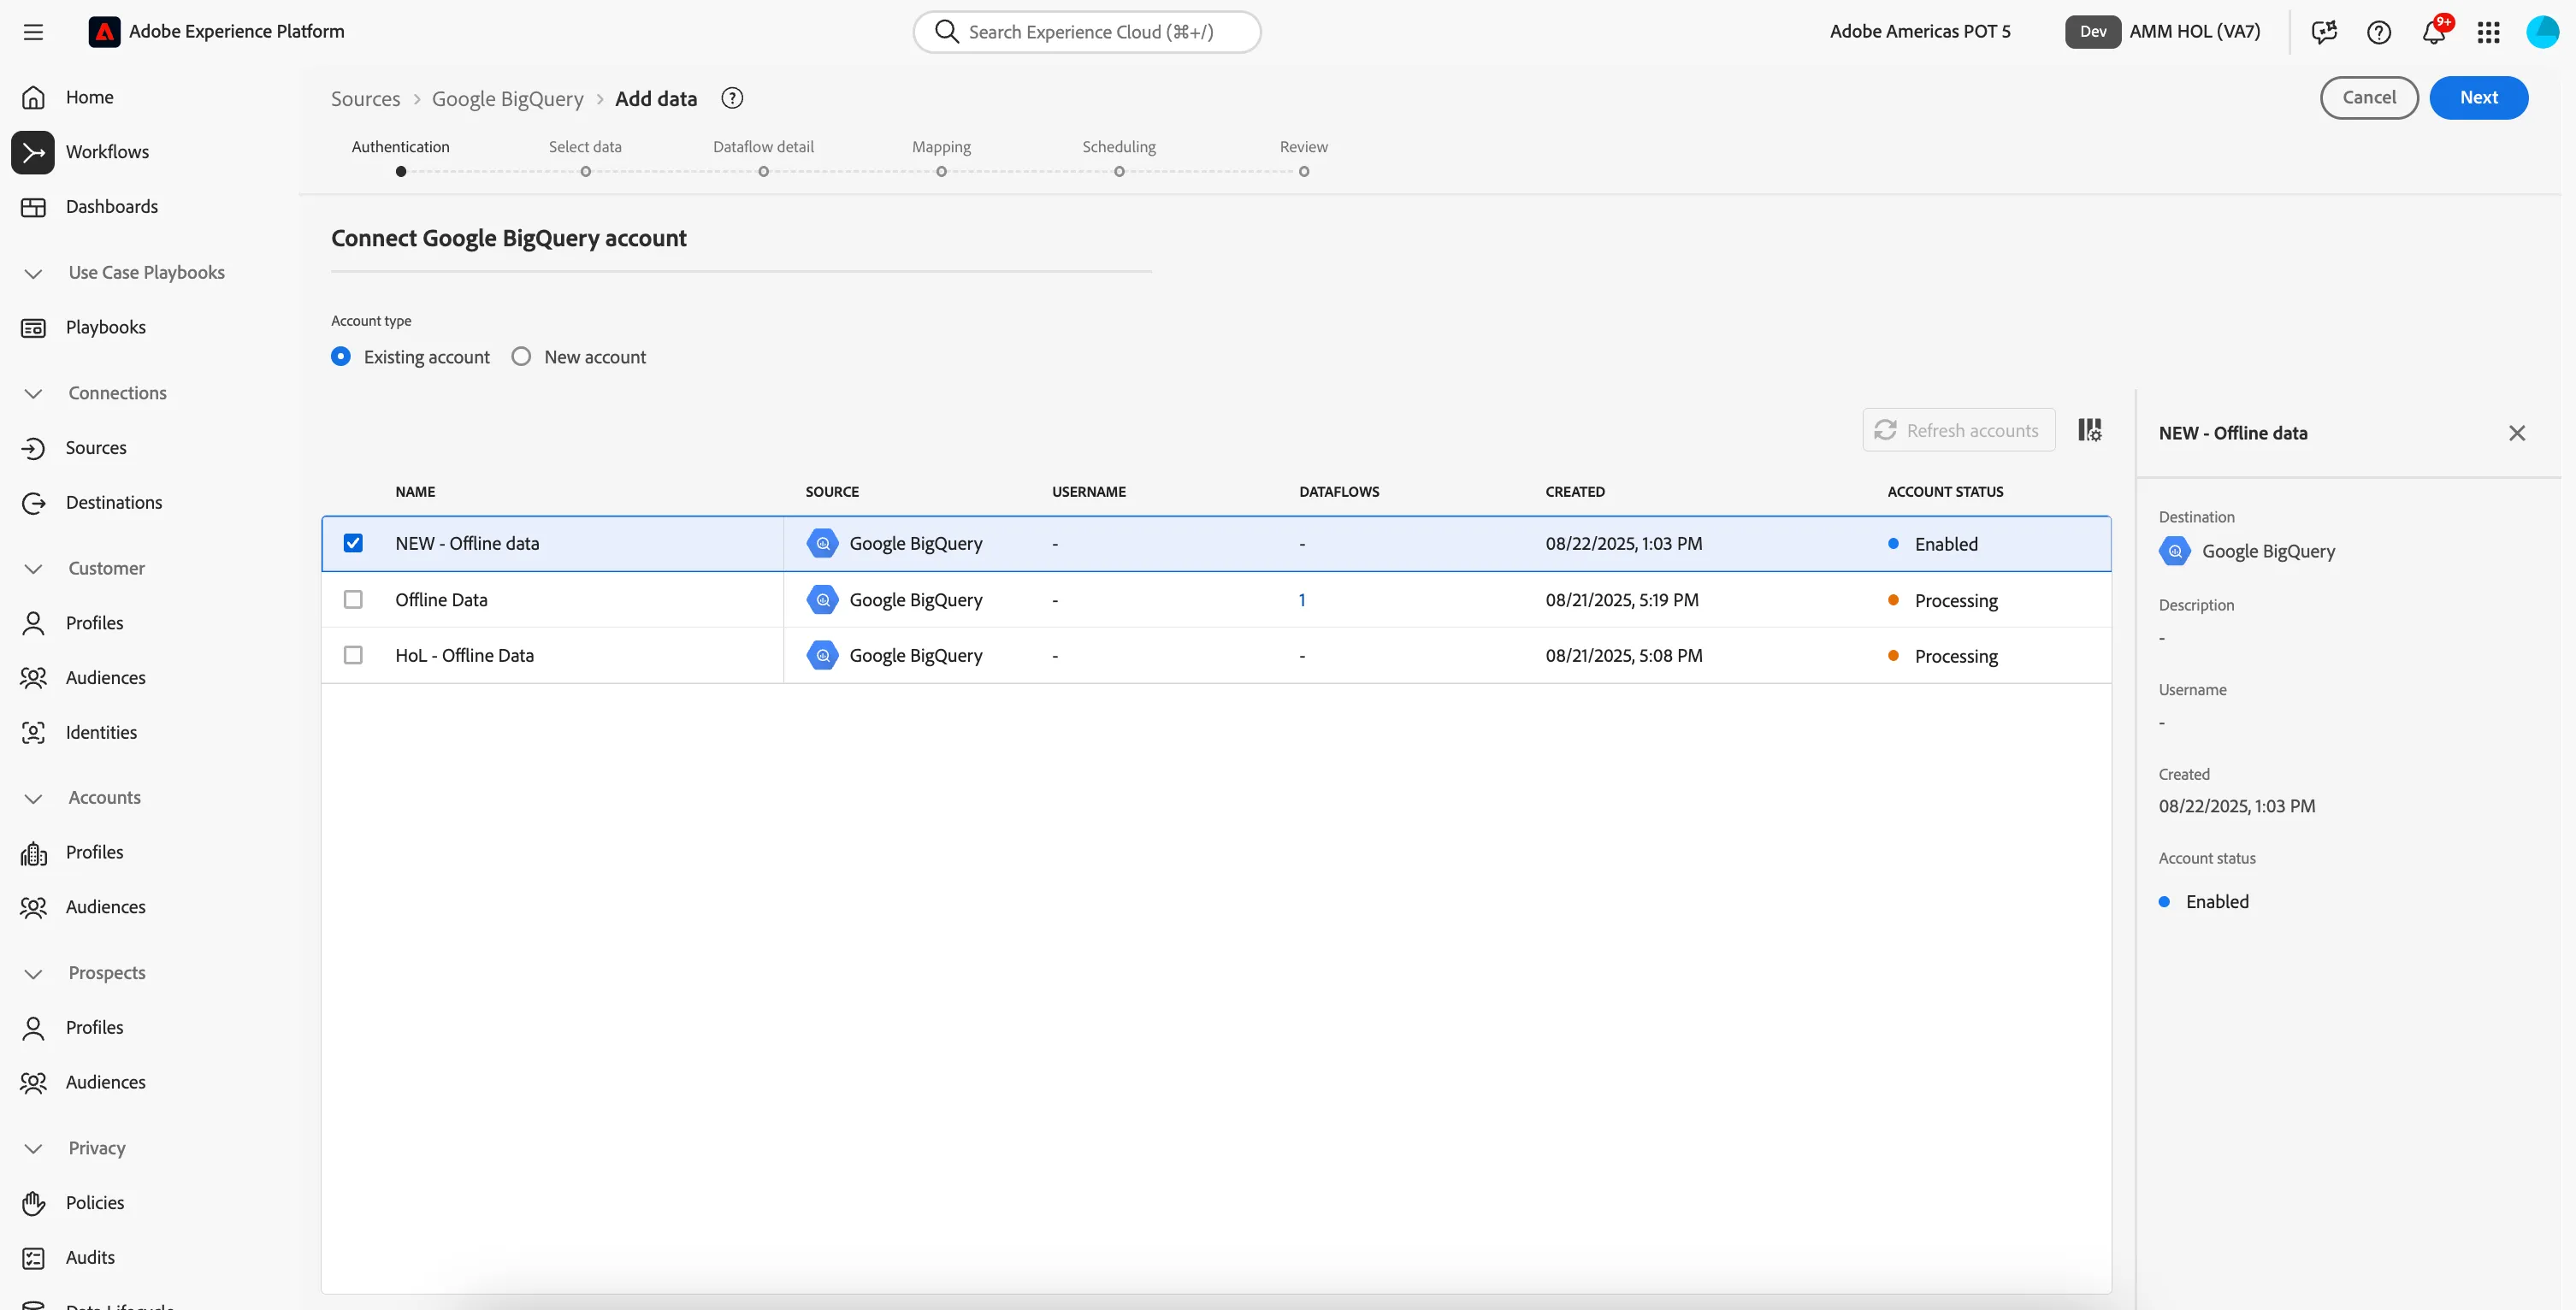The width and height of the screenshot is (2576, 1310).
Task: Open the hamburger navigation menu
Action: click(x=33, y=32)
